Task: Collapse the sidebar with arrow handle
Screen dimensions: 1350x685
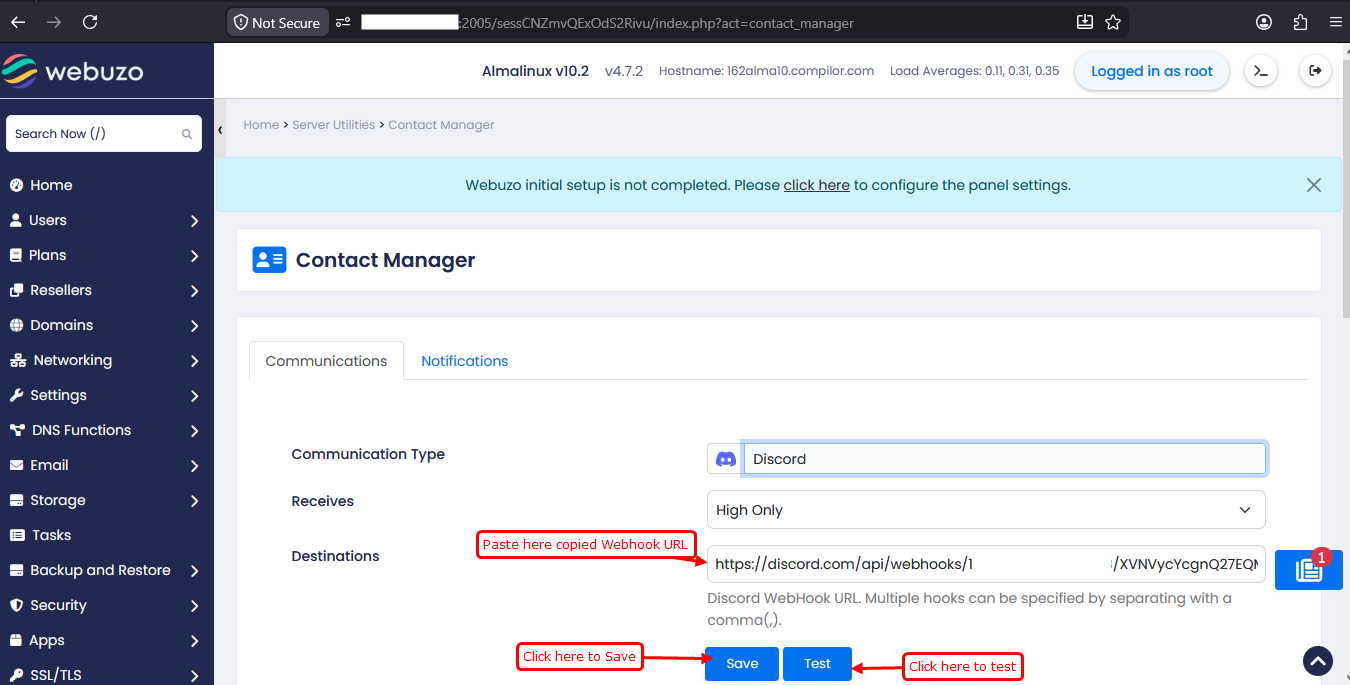Action: pos(220,130)
